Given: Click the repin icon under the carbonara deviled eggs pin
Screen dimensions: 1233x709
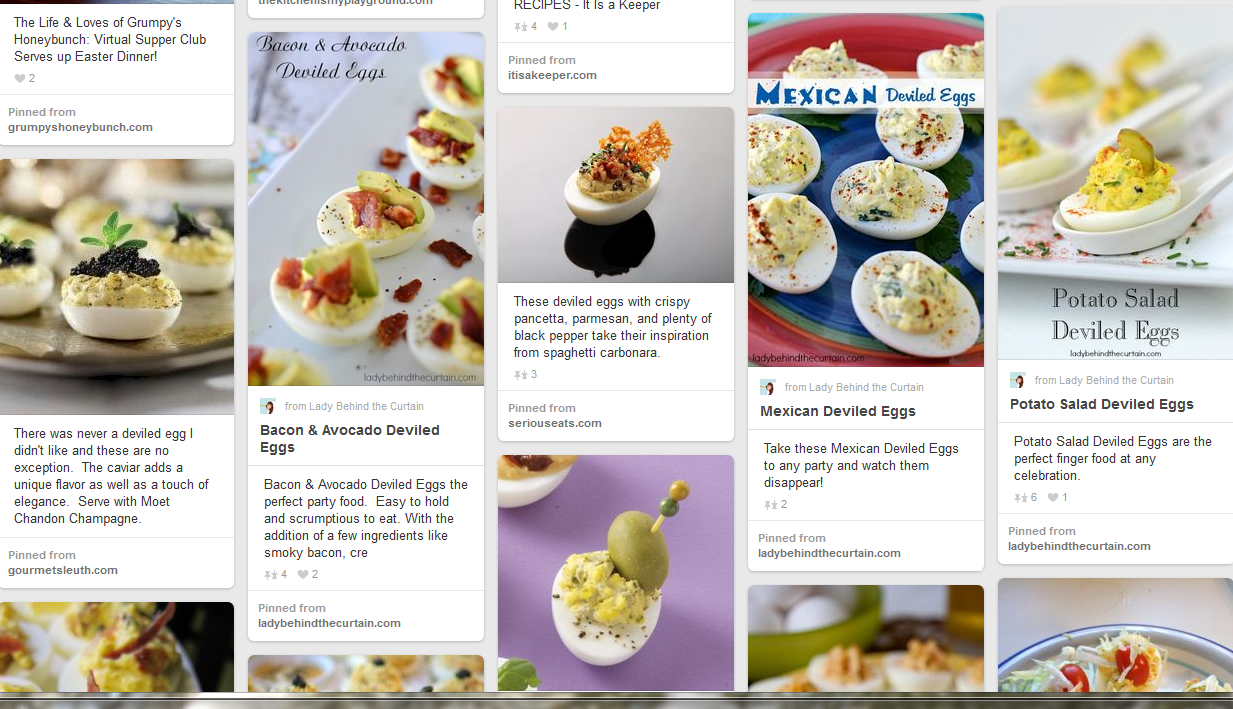Looking at the screenshot, I should click(x=520, y=375).
